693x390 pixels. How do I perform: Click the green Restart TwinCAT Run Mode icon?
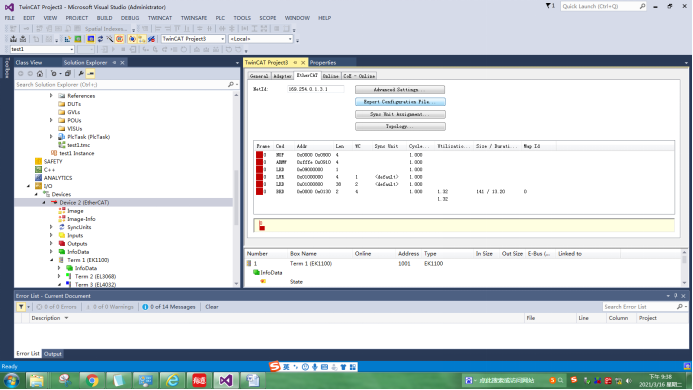[78, 39]
